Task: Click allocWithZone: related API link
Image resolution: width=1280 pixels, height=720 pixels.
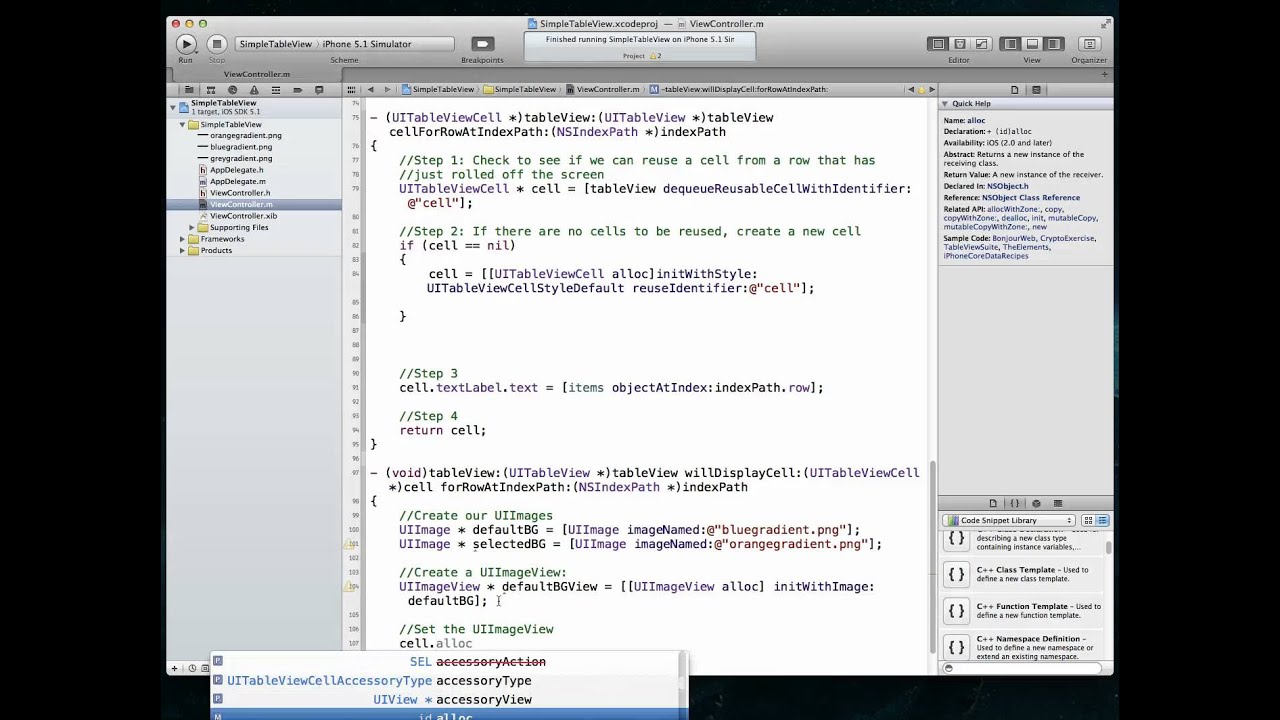Action: (1014, 209)
